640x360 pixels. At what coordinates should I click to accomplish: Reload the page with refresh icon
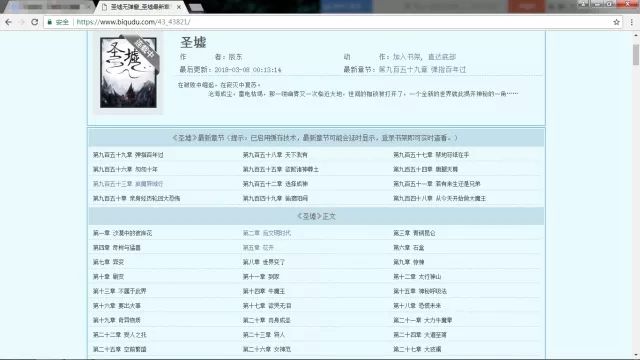click(35, 22)
